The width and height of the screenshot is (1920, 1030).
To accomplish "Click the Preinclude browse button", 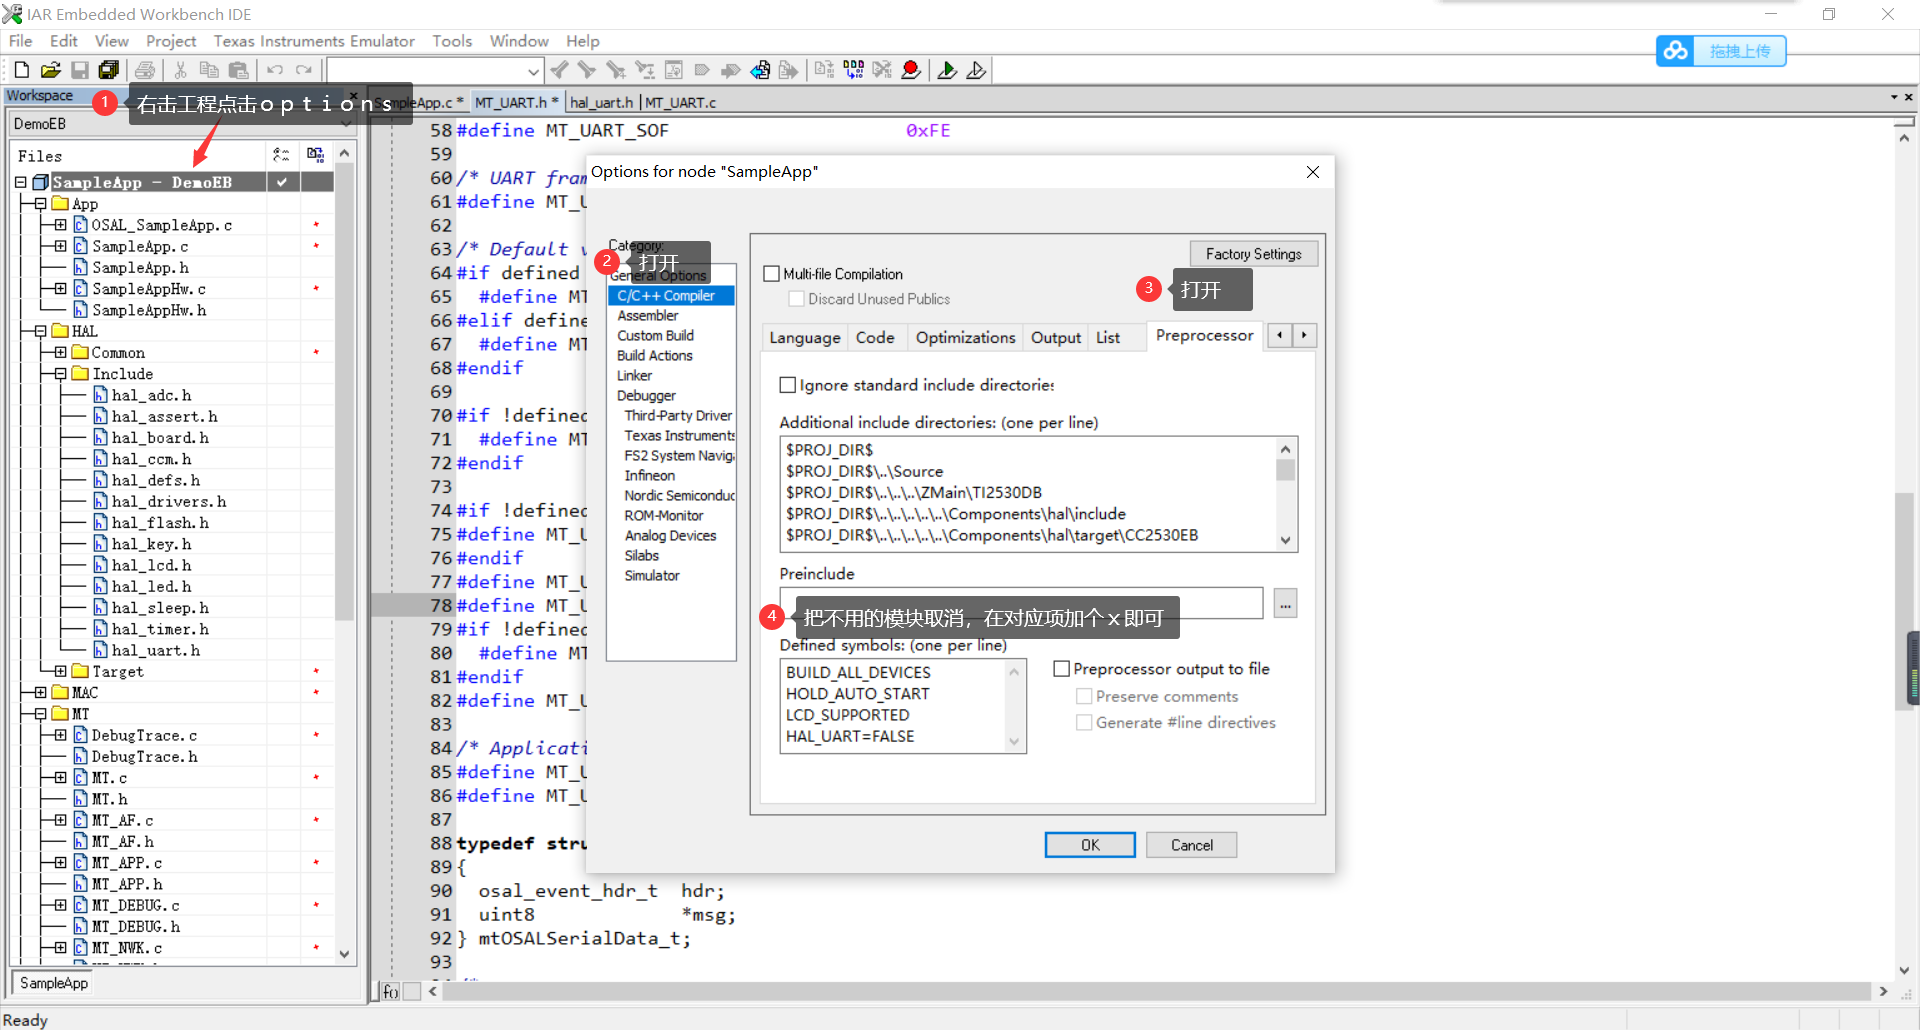I will coord(1286,604).
